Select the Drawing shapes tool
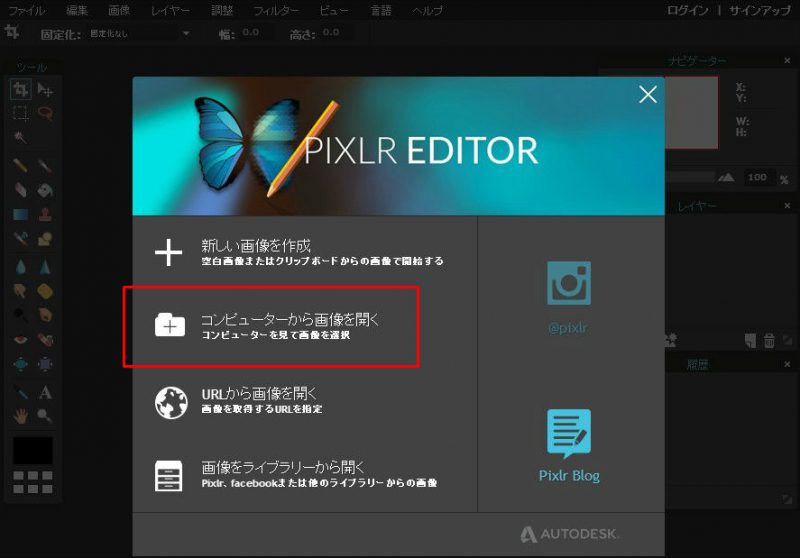The height and width of the screenshot is (558, 800). (45, 239)
